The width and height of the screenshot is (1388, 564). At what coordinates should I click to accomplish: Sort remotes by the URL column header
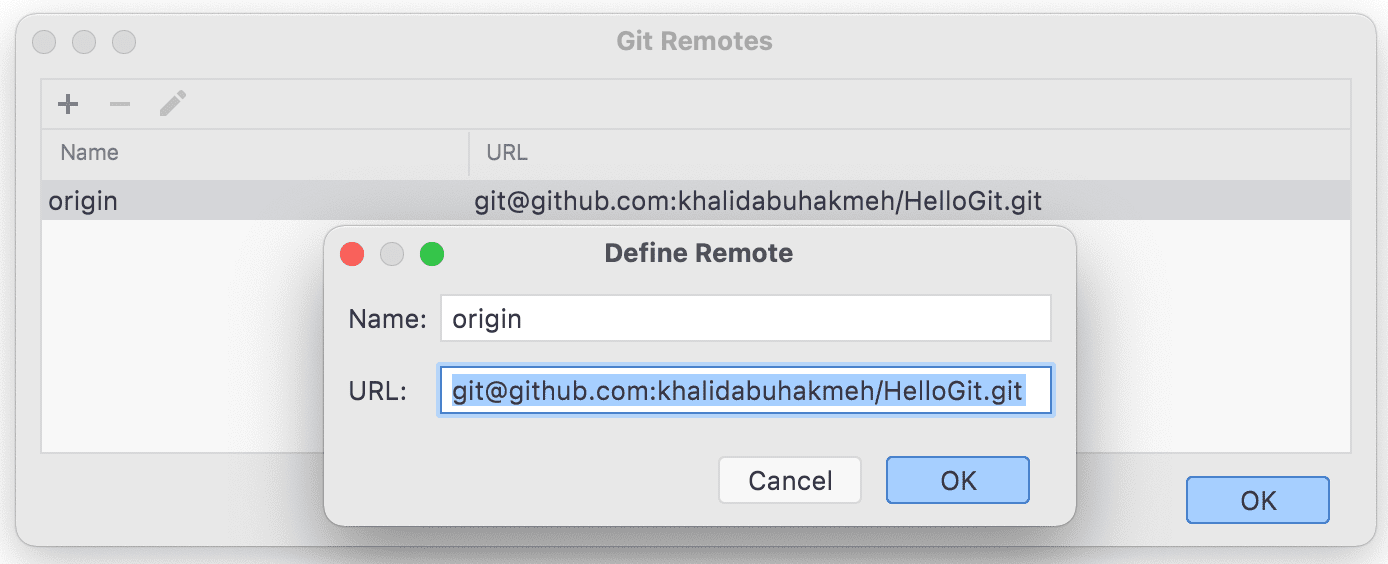910,153
